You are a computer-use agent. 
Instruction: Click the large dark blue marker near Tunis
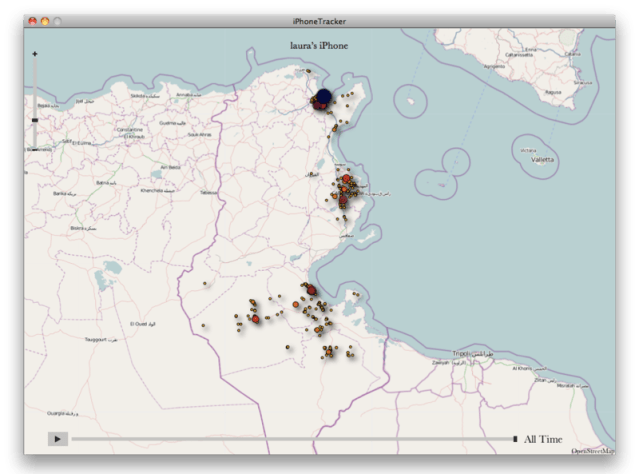pyautogui.click(x=321, y=98)
